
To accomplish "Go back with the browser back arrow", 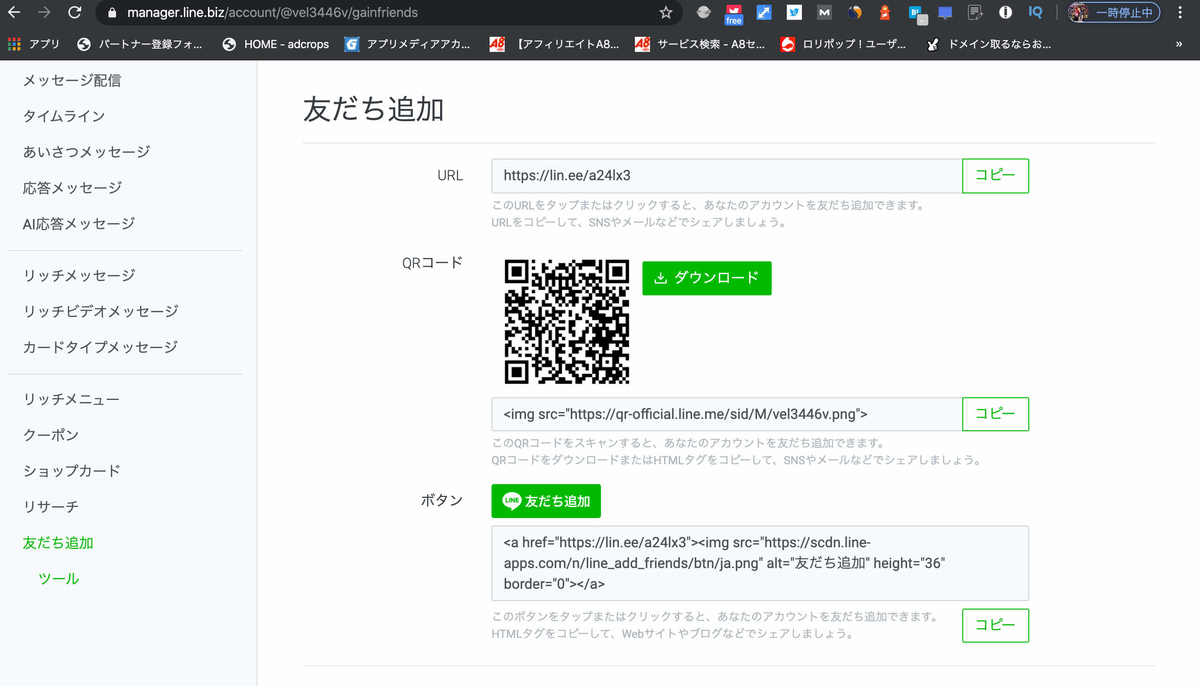I will tap(14, 13).
